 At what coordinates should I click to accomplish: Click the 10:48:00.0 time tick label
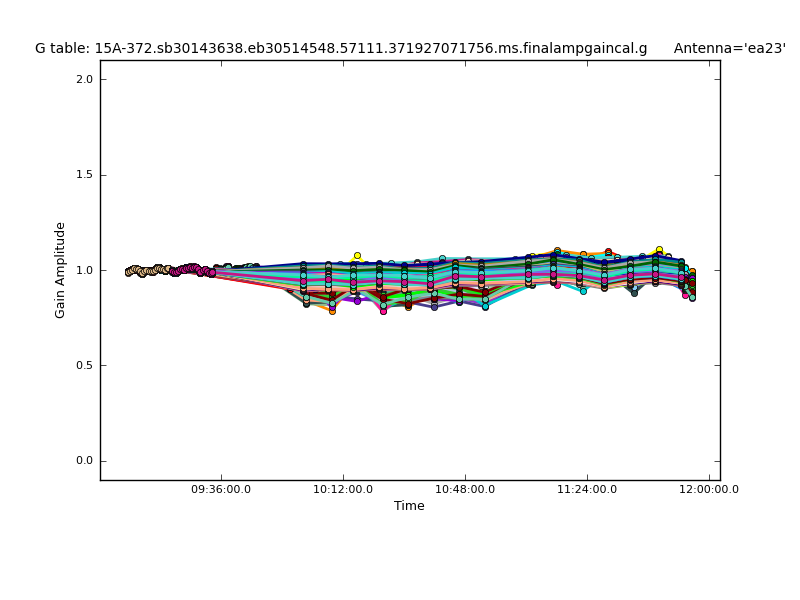point(465,490)
